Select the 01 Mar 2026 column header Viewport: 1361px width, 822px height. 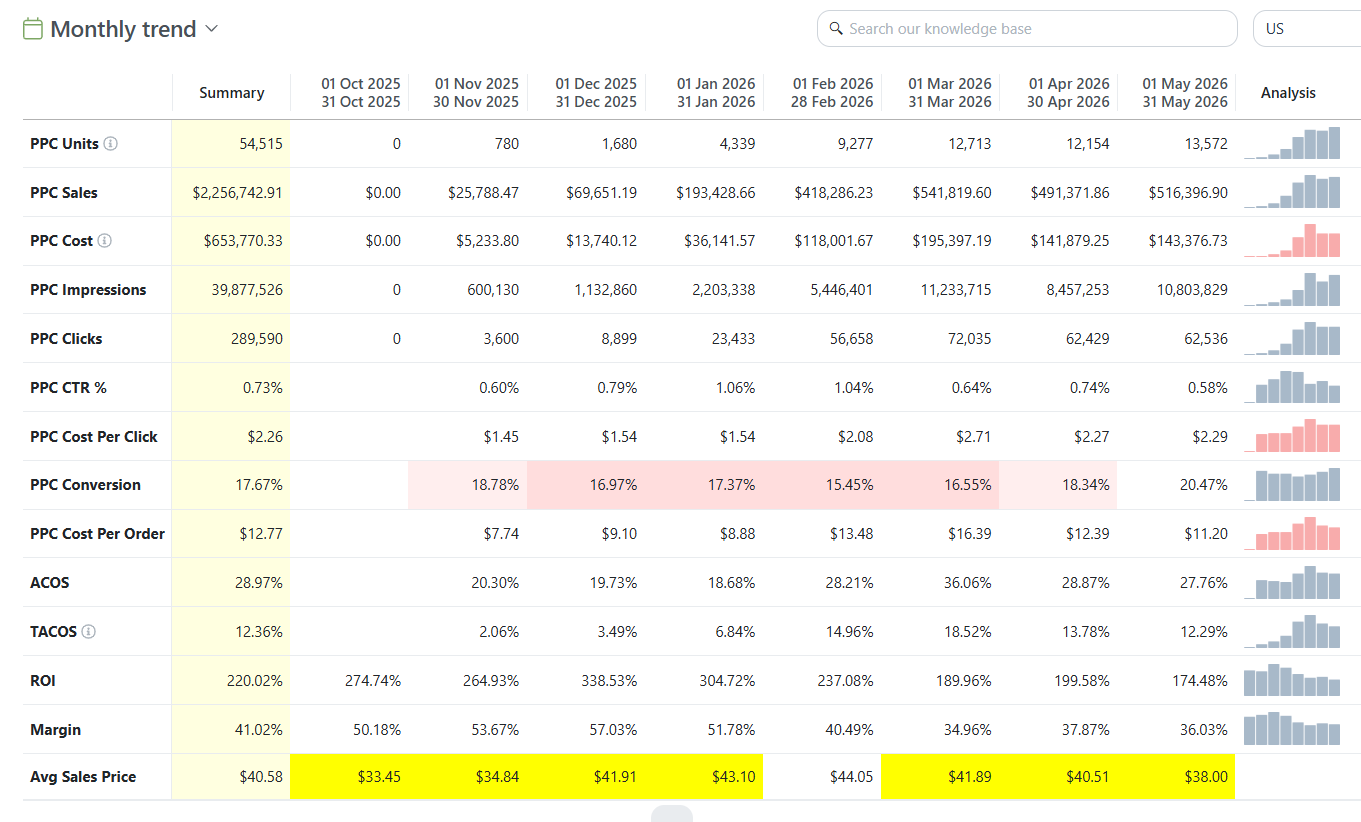coord(950,93)
